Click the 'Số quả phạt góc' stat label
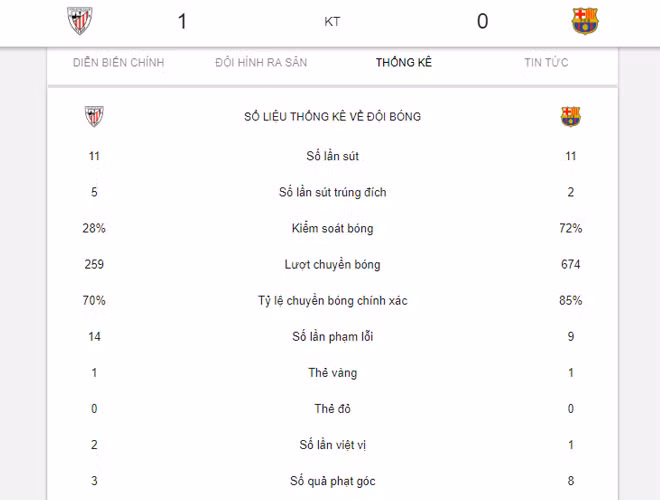The height and width of the screenshot is (500, 660). click(x=333, y=481)
